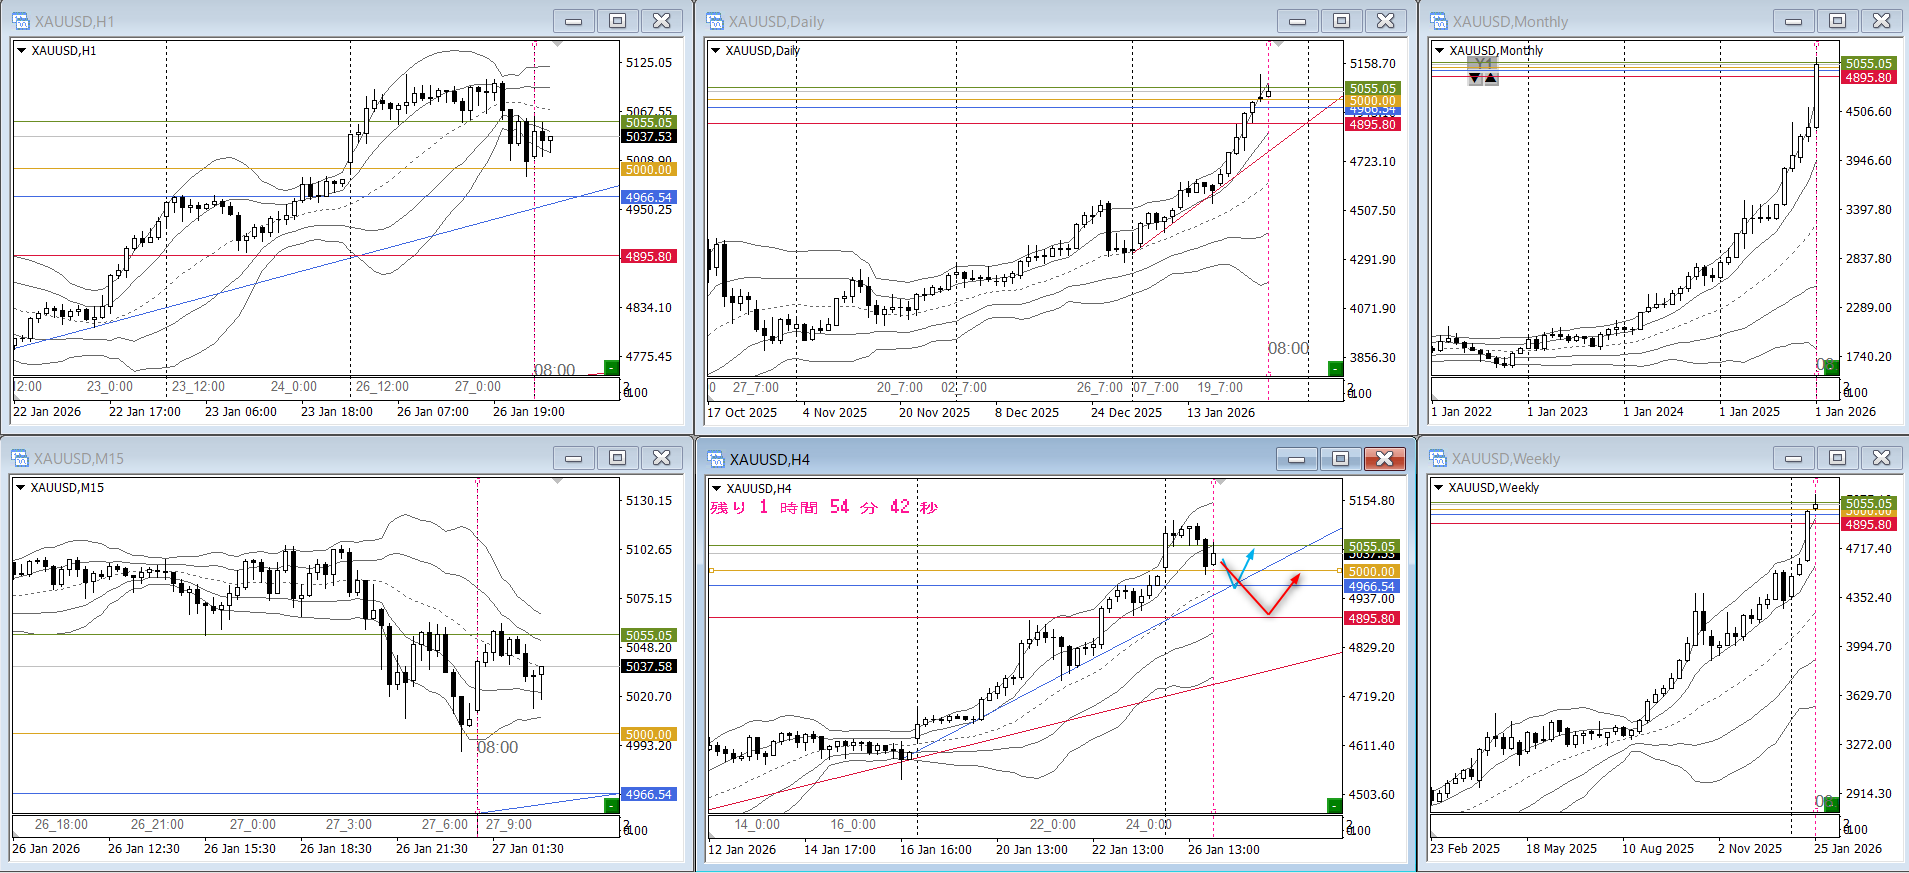The width and height of the screenshot is (1909, 873).
Task: Maximize the XAUUSD,H4 chart window
Action: pos(1340,459)
